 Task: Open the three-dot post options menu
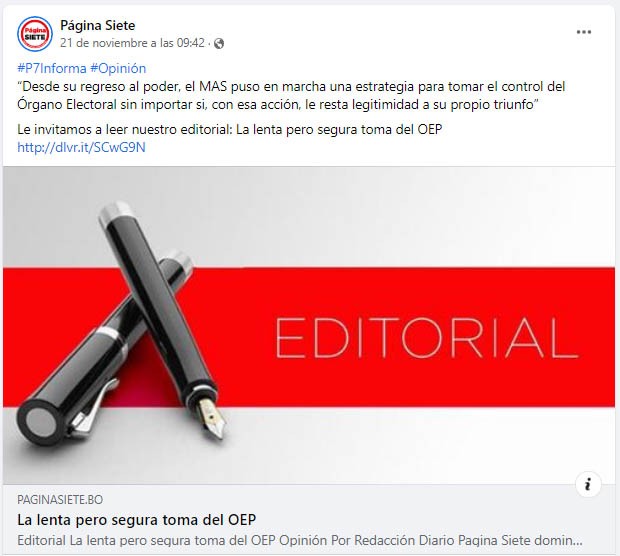584,32
